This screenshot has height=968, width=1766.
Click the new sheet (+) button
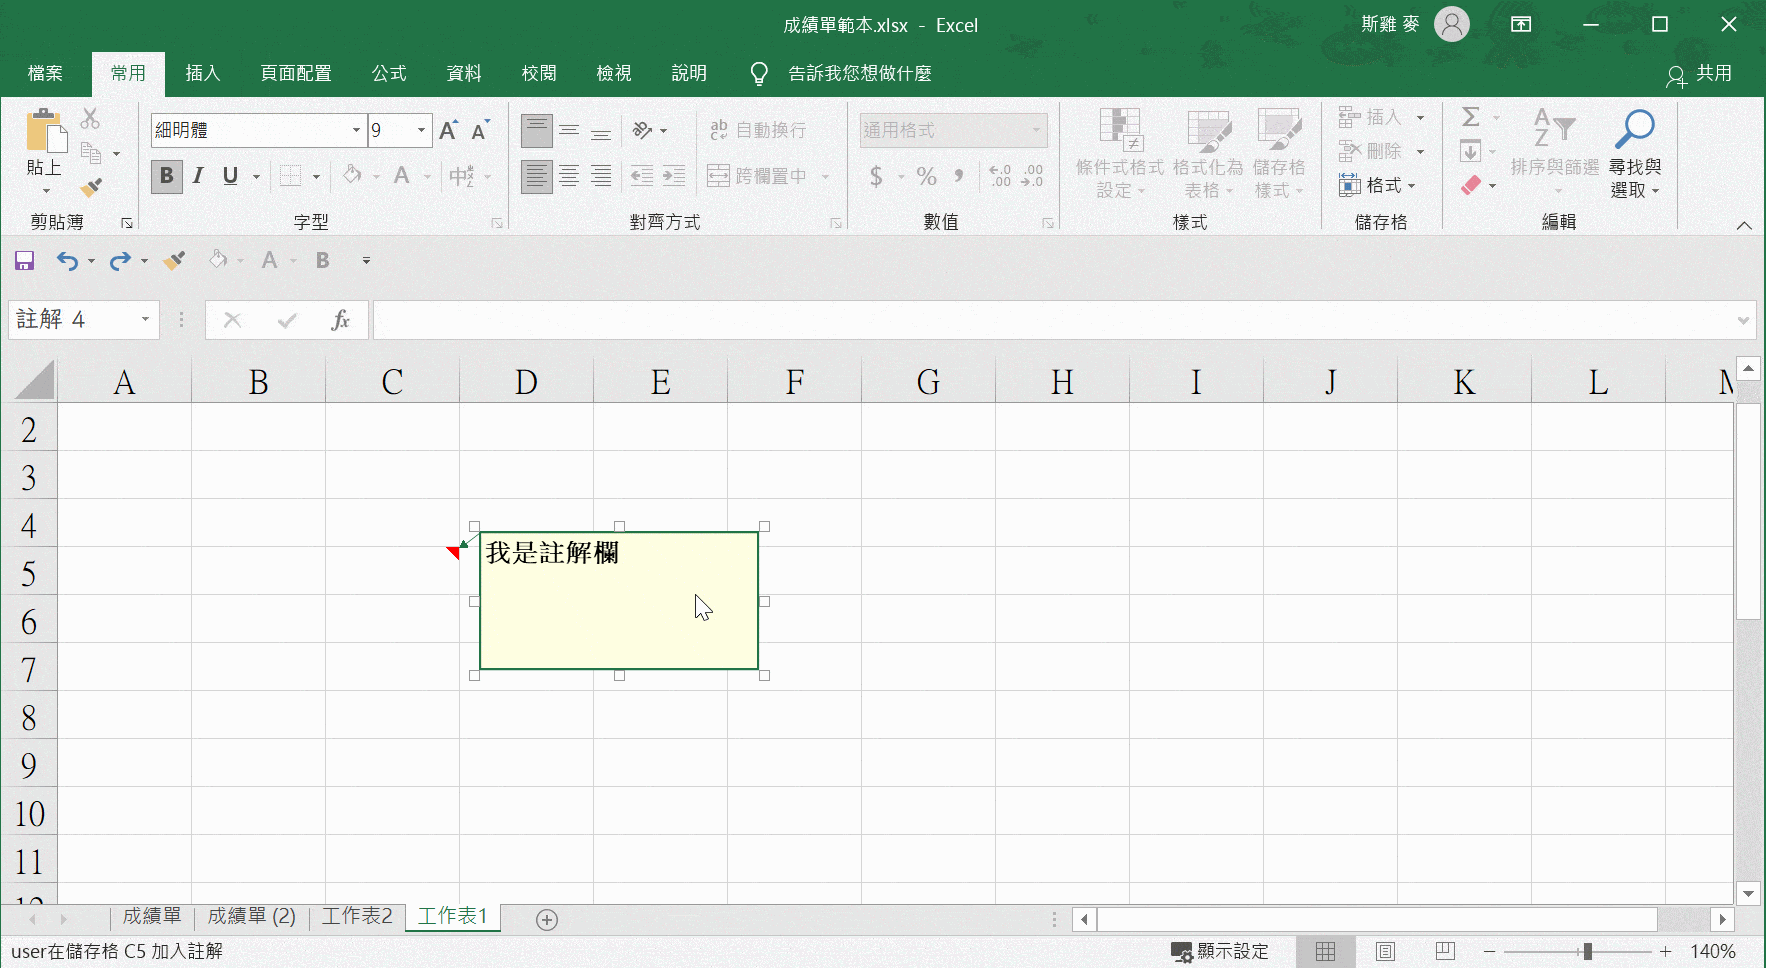[x=546, y=919]
